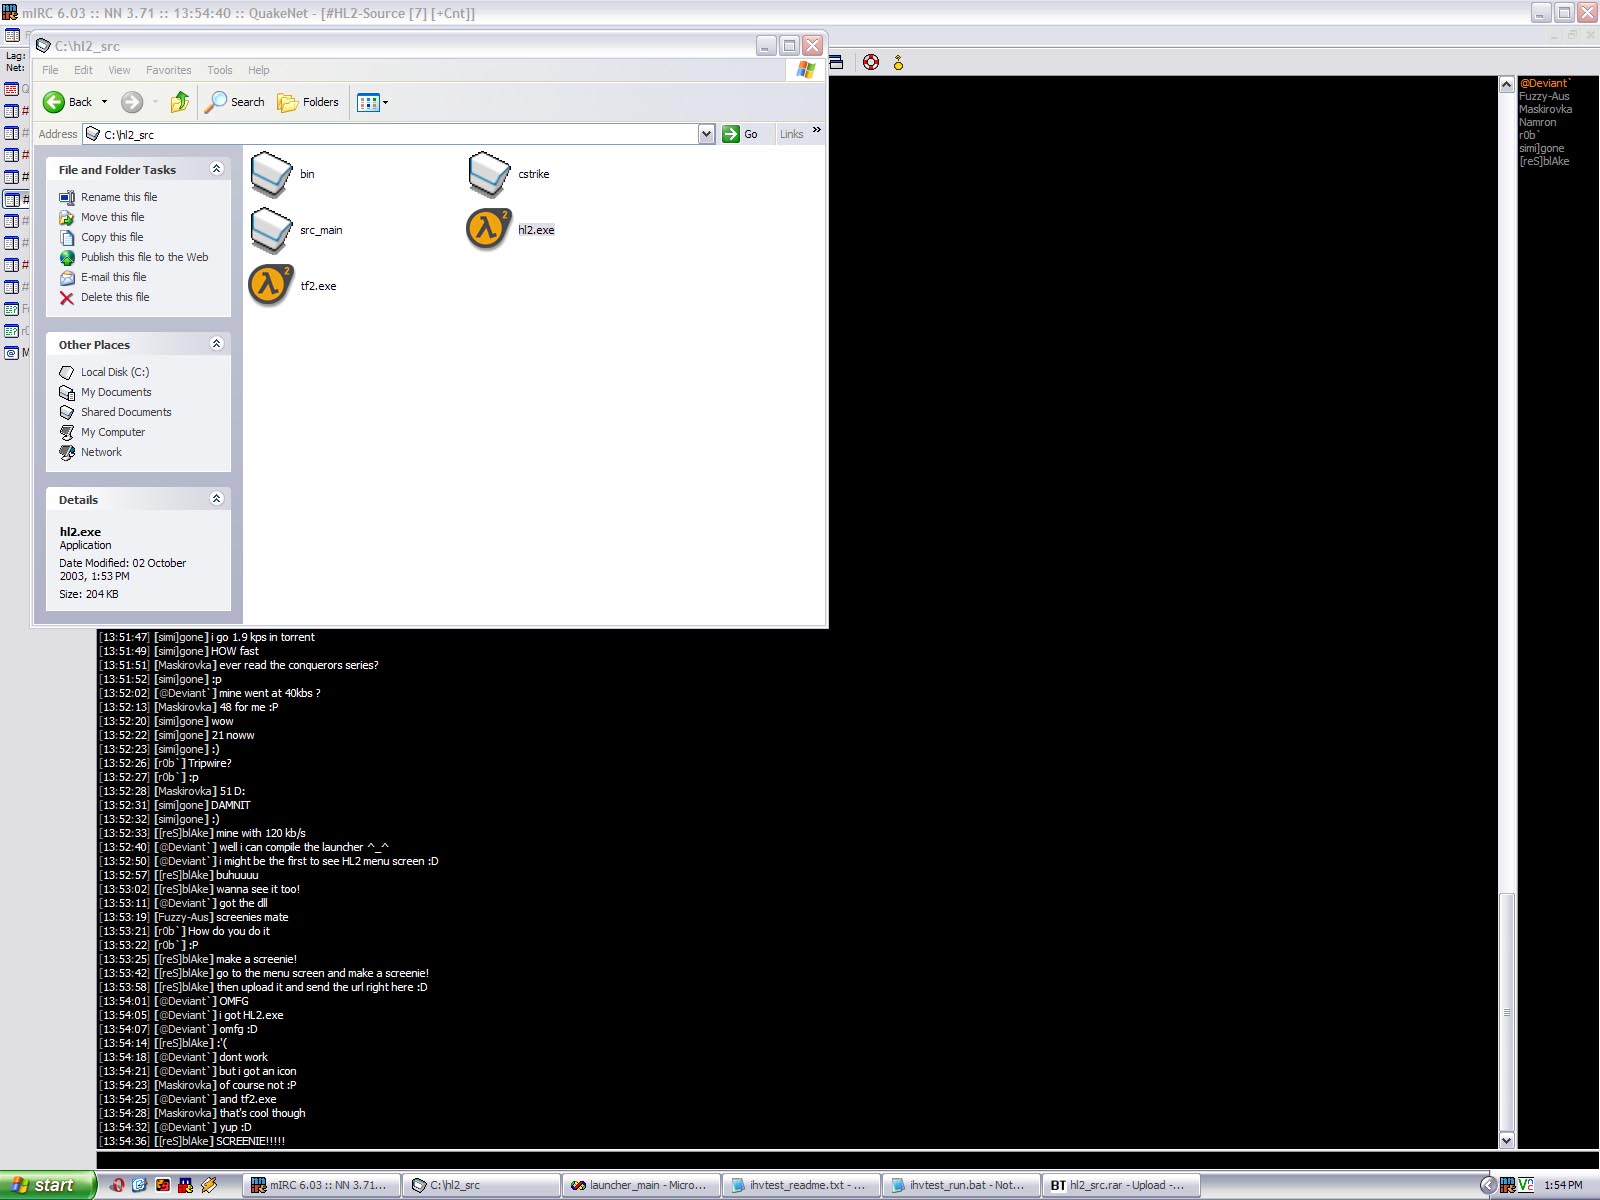This screenshot has height=1200, width=1600.
Task: Click the E-mail this file envelope icon
Action: 67,278
